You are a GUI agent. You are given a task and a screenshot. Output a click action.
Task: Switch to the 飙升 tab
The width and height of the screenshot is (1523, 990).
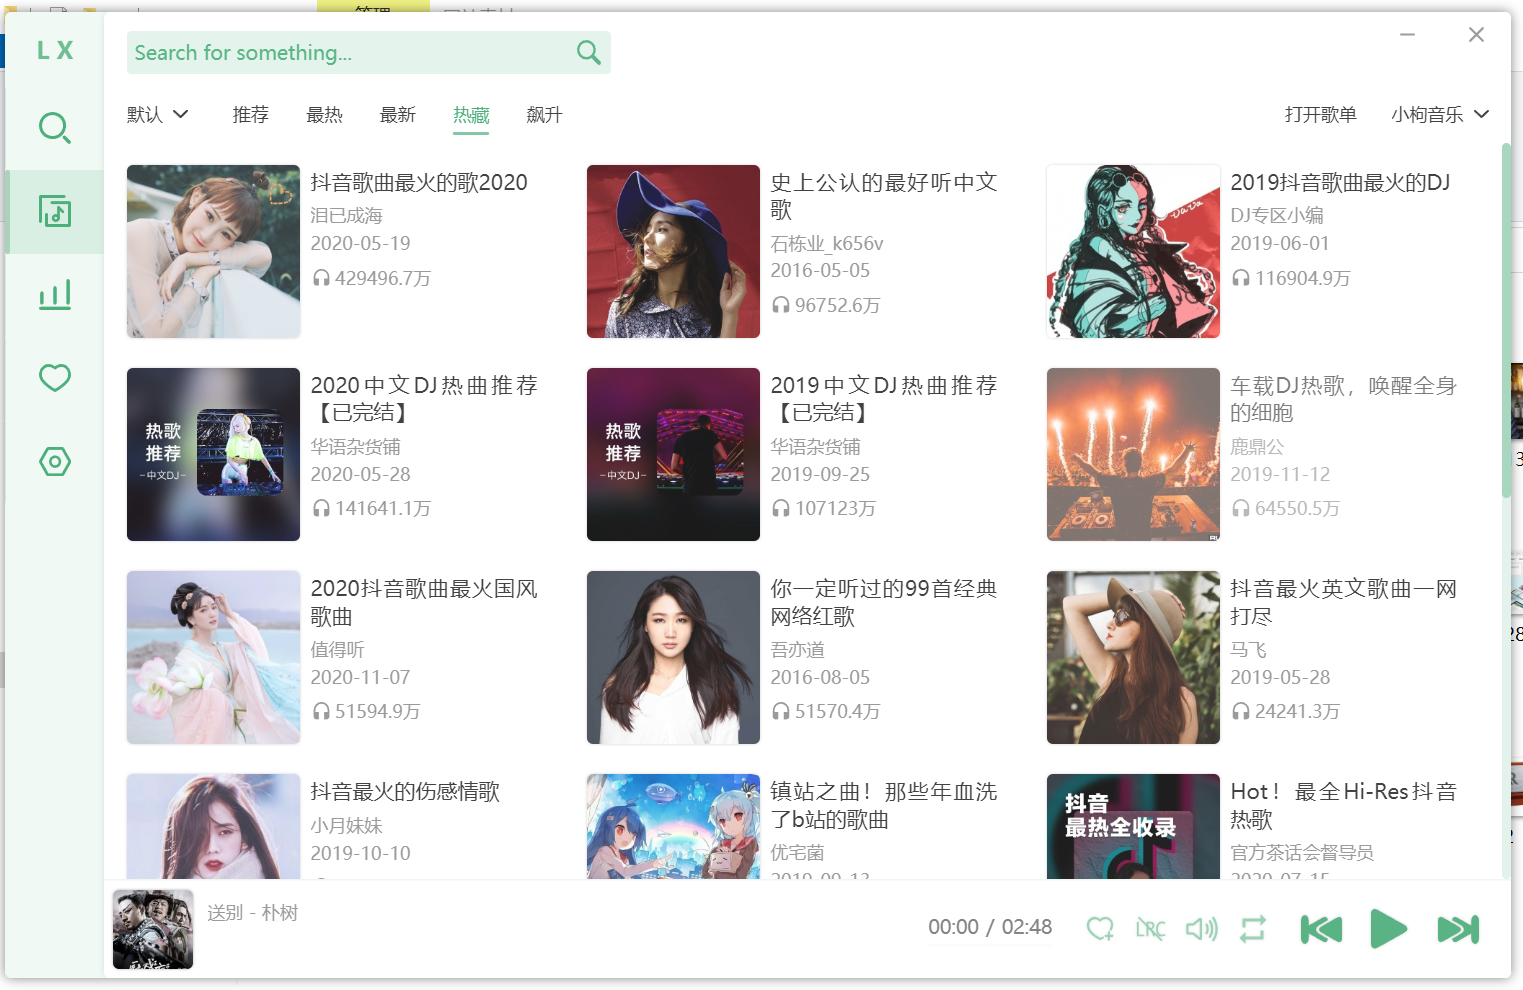click(544, 115)
